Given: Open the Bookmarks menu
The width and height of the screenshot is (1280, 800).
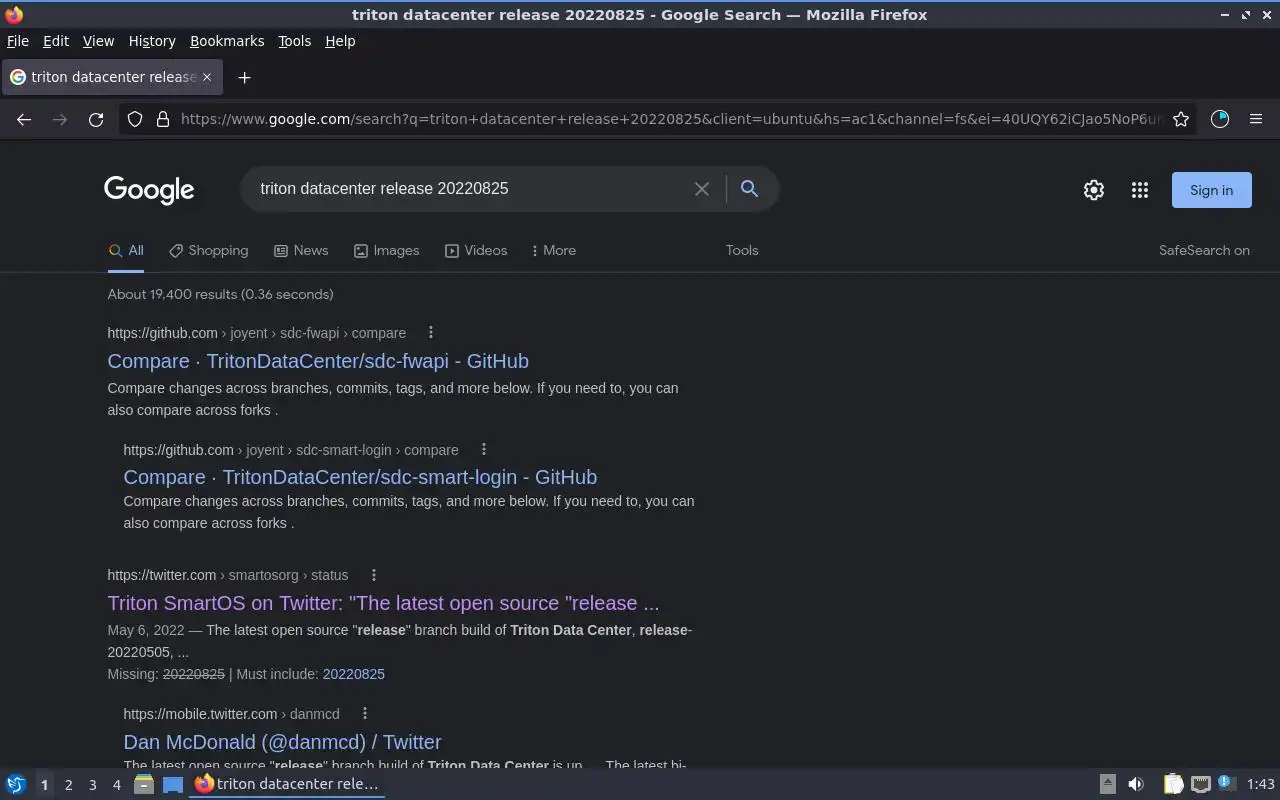Looking at the screenshot, I should tap(227, 41).
